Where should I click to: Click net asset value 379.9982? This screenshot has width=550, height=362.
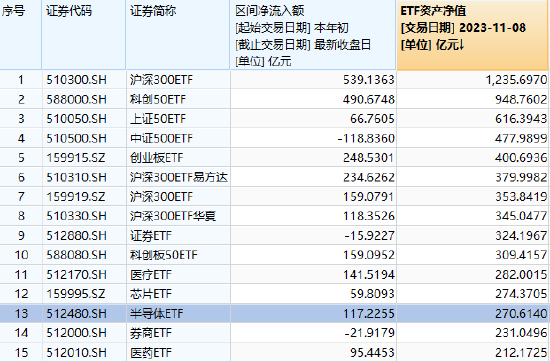tap(521, 177)
